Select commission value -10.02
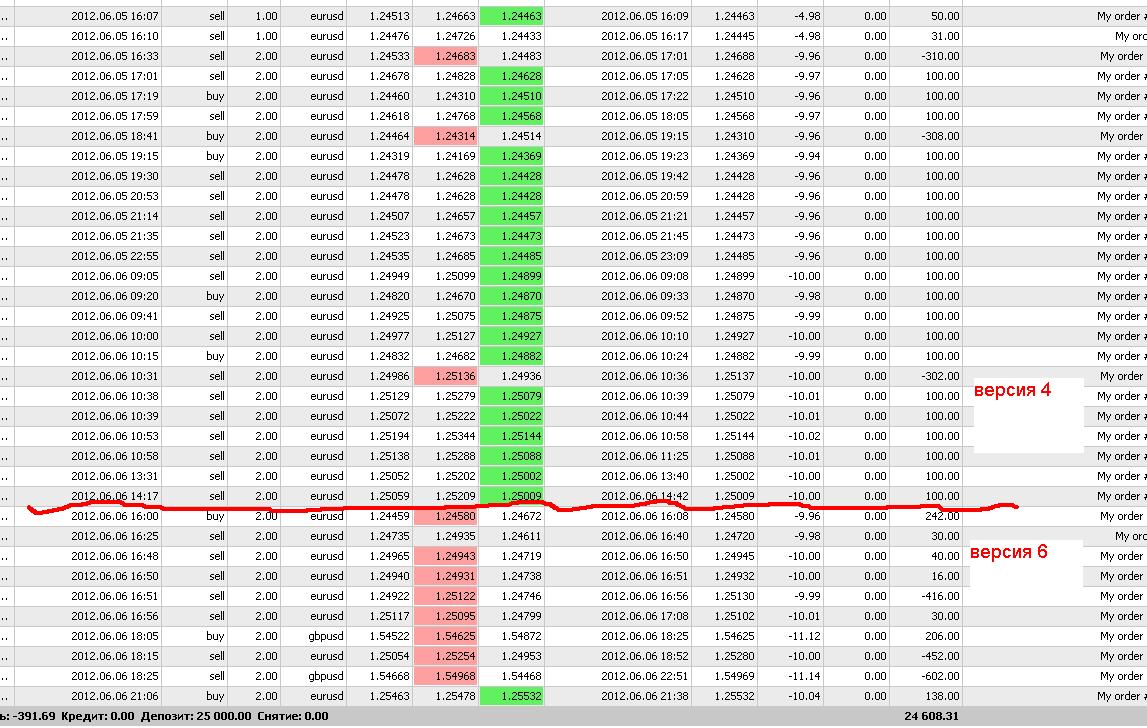This screenshot has height=728, width=1147. point(805,436)
